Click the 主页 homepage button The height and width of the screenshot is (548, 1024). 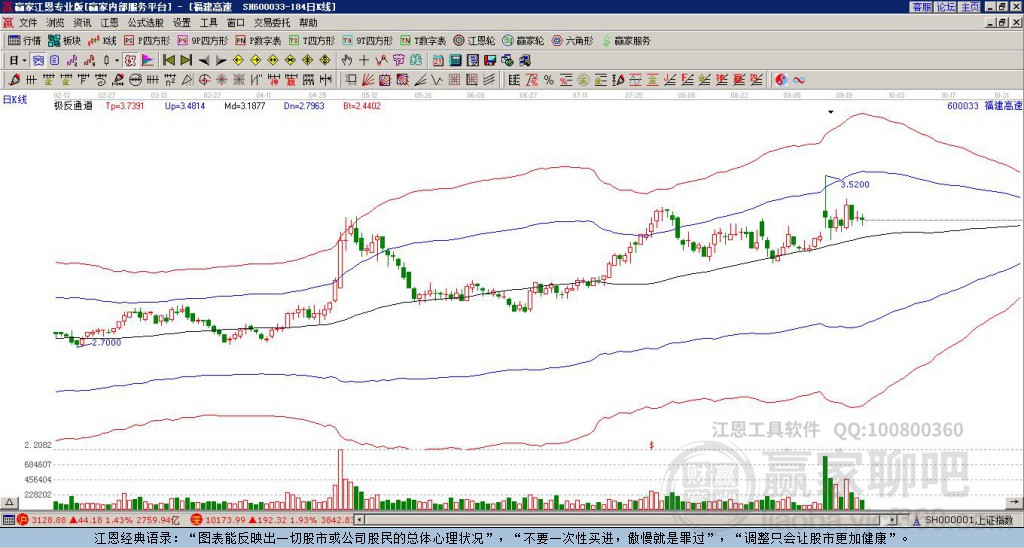point(969,7)
